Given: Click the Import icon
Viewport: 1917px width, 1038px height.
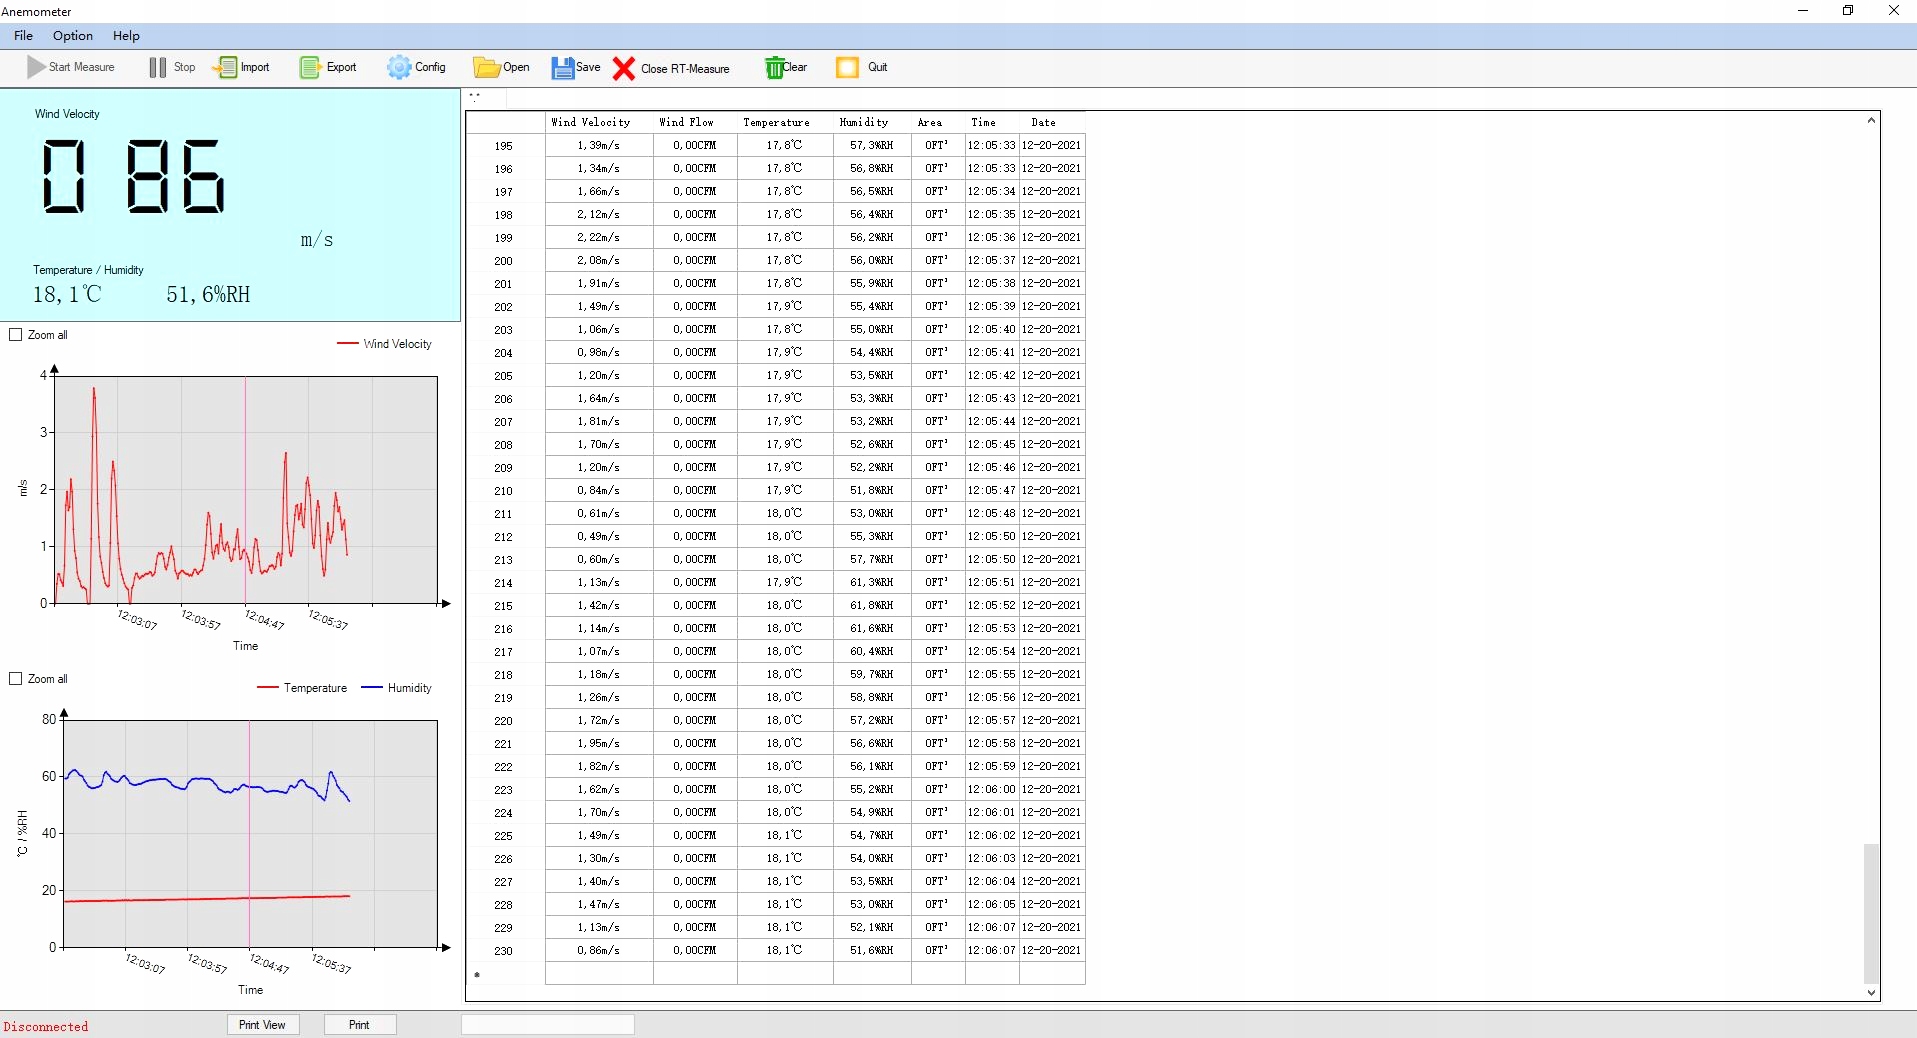Looking at the screenshot, I should coord(225,67).
